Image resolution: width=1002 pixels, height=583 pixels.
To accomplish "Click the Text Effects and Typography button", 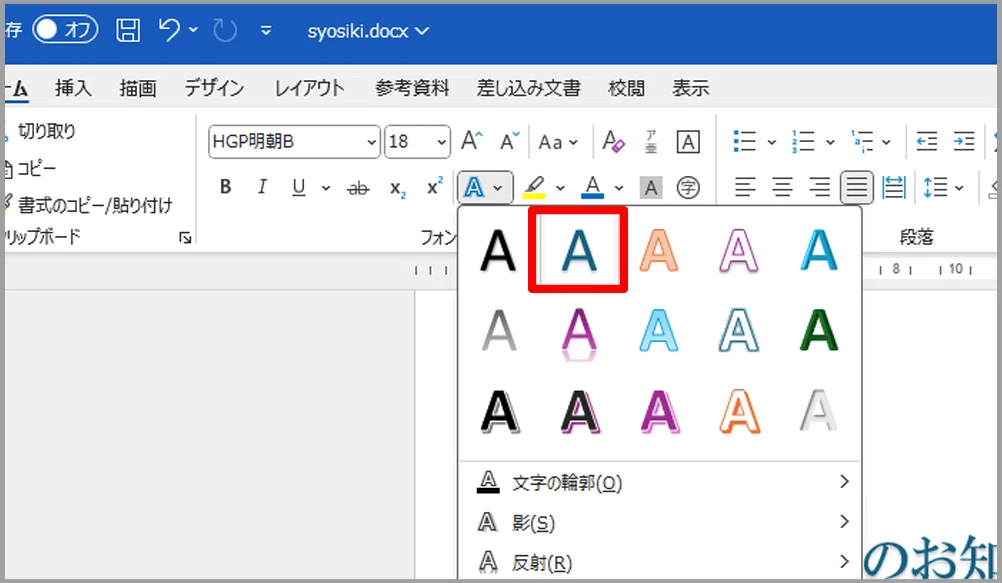I will [x=484, y=187].
